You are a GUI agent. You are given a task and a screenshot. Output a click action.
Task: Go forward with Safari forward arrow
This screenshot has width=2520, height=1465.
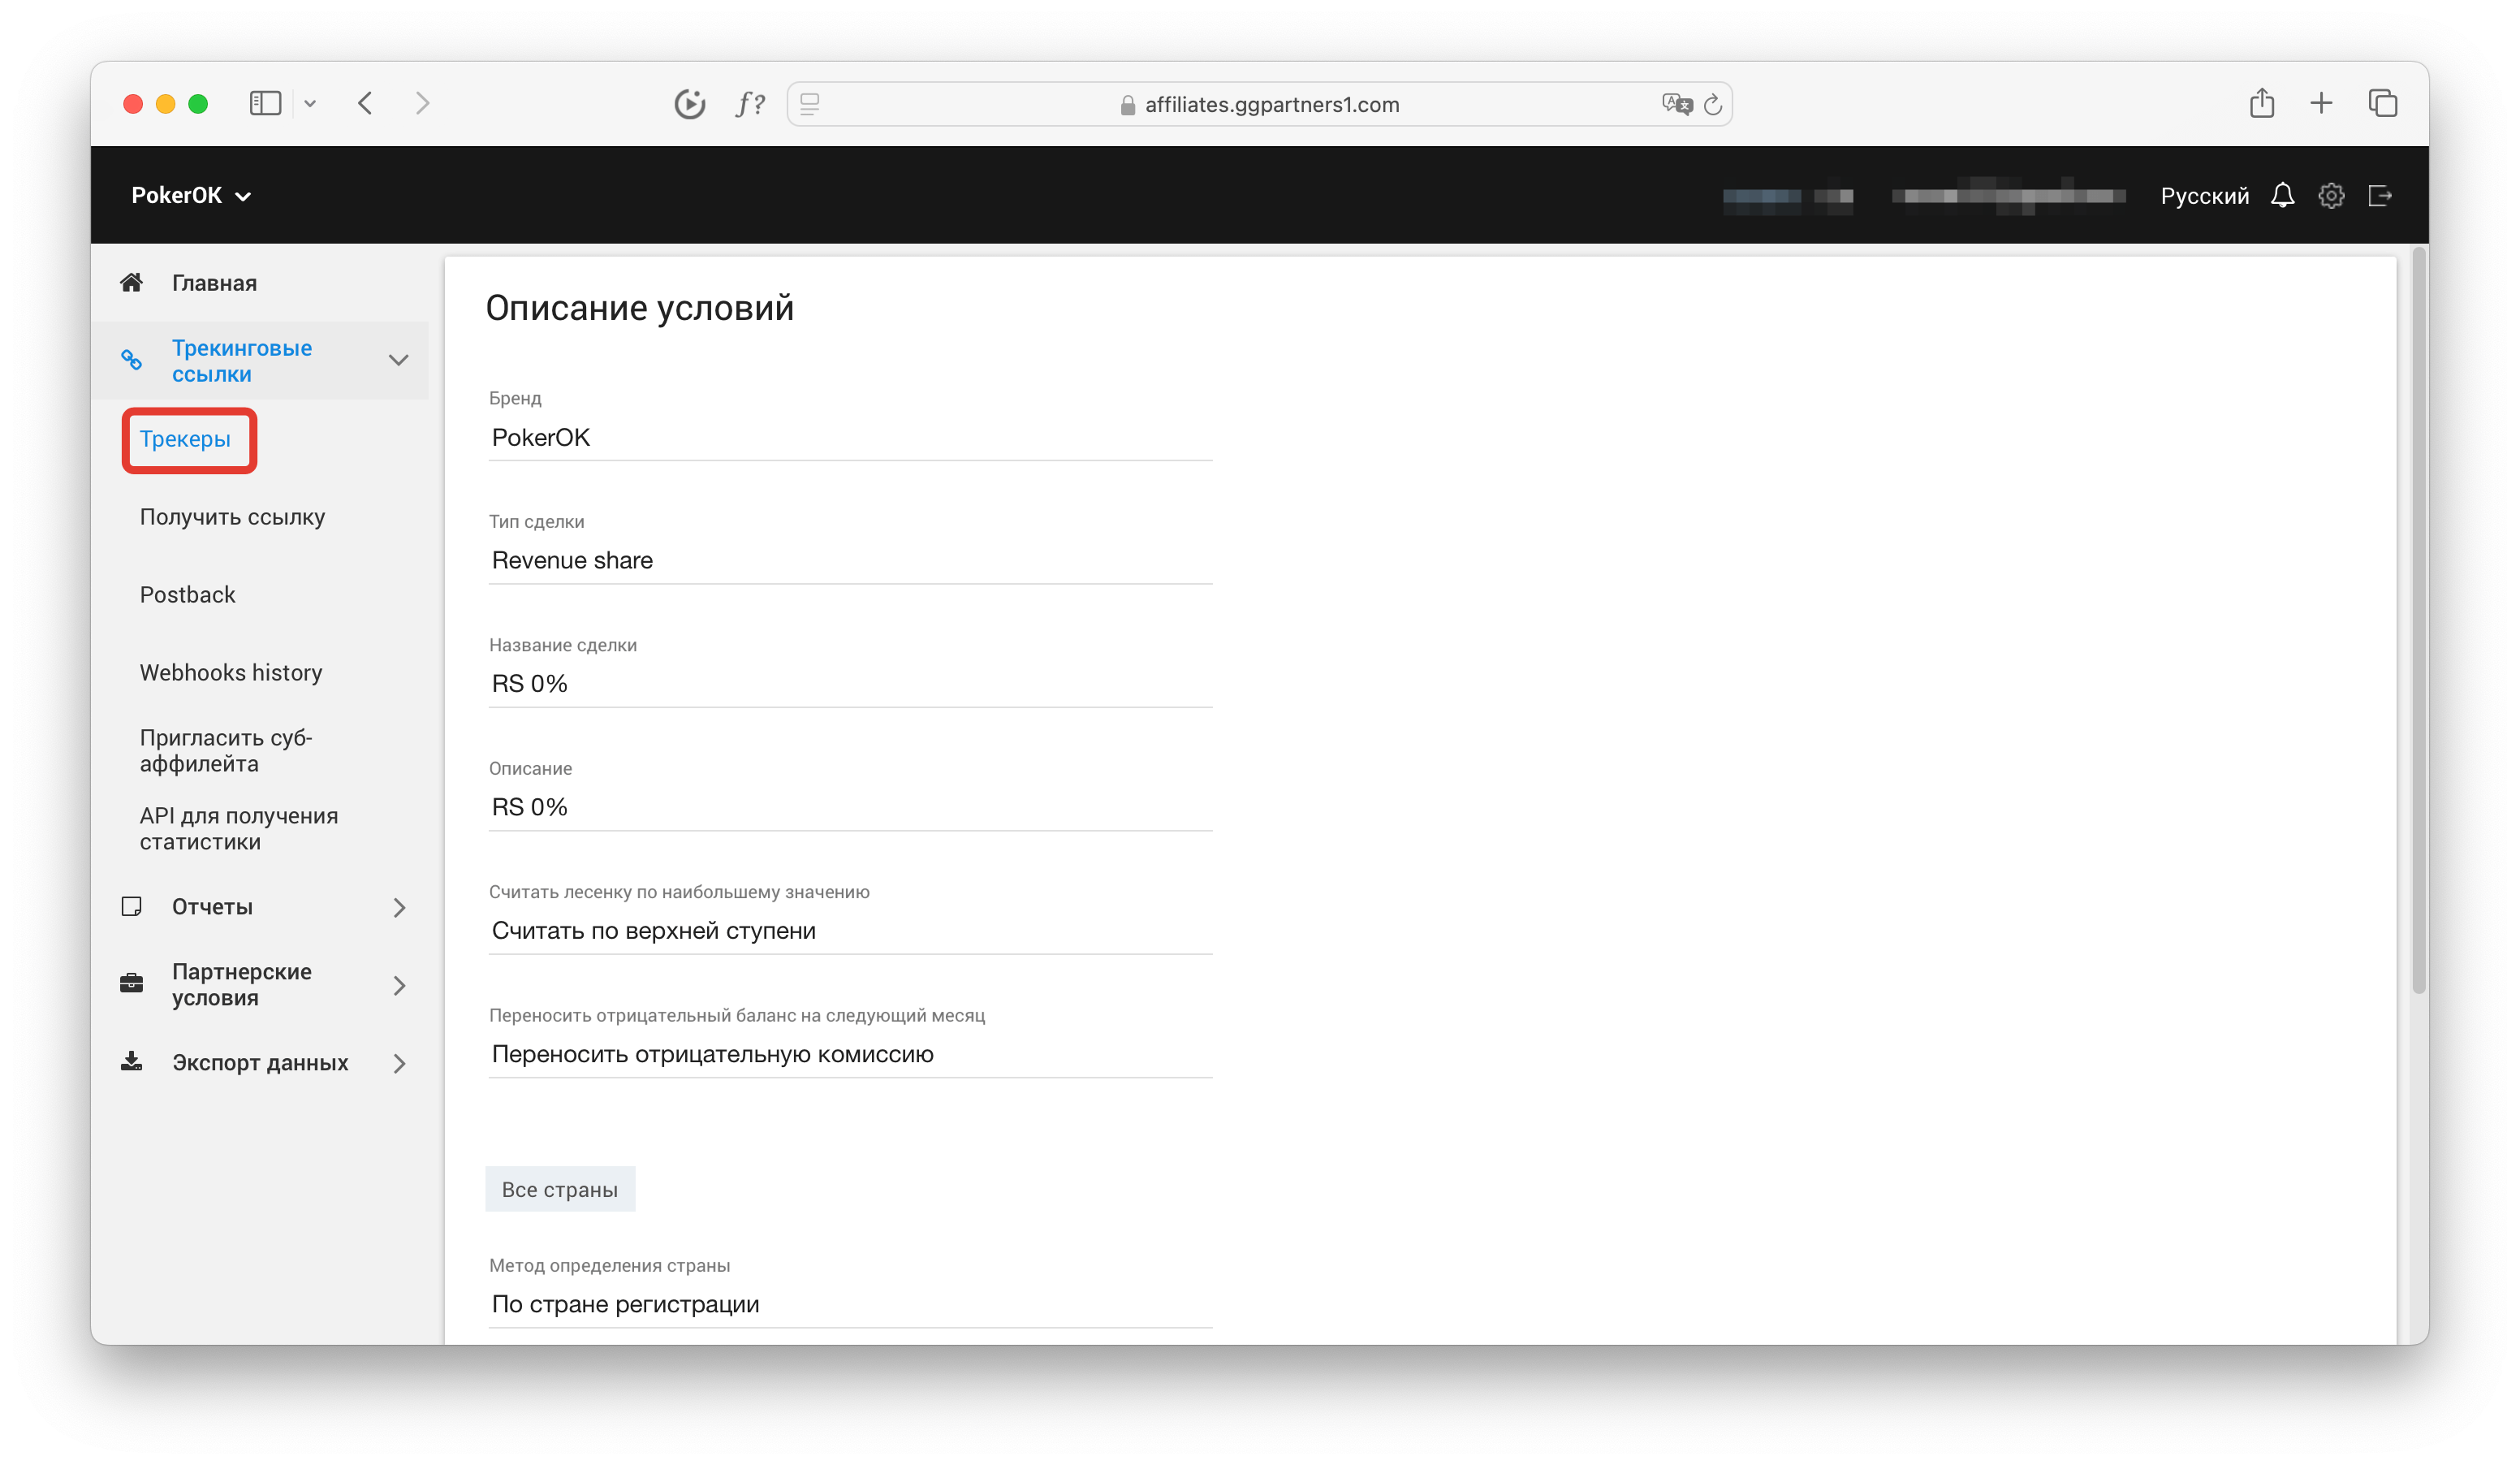[x=422, y=103]
